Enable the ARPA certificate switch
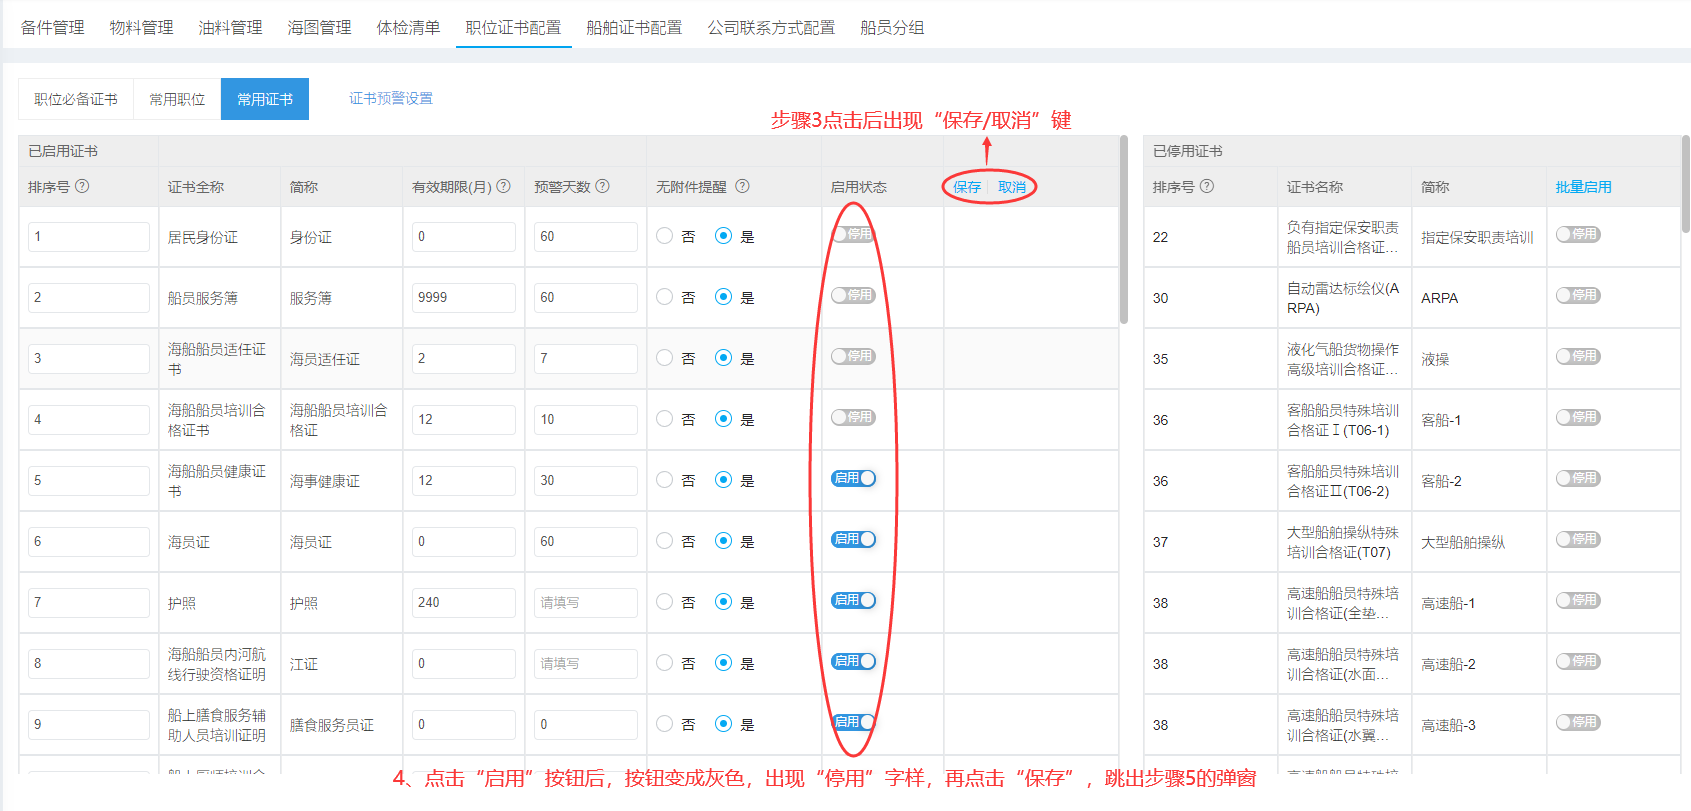Image resolution: width=1691 pixels, height=811 pixels. (x=1578, y=295)
